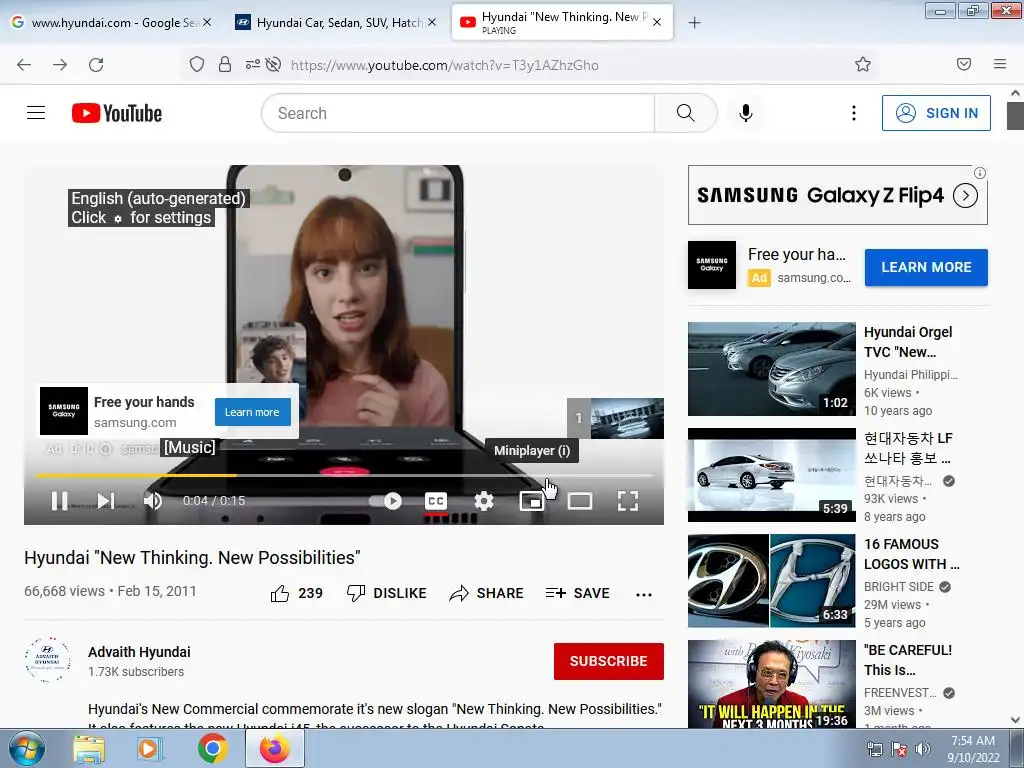Click the magnifier search button
This screenshot has height=768, width=1024.
(686, 113)
